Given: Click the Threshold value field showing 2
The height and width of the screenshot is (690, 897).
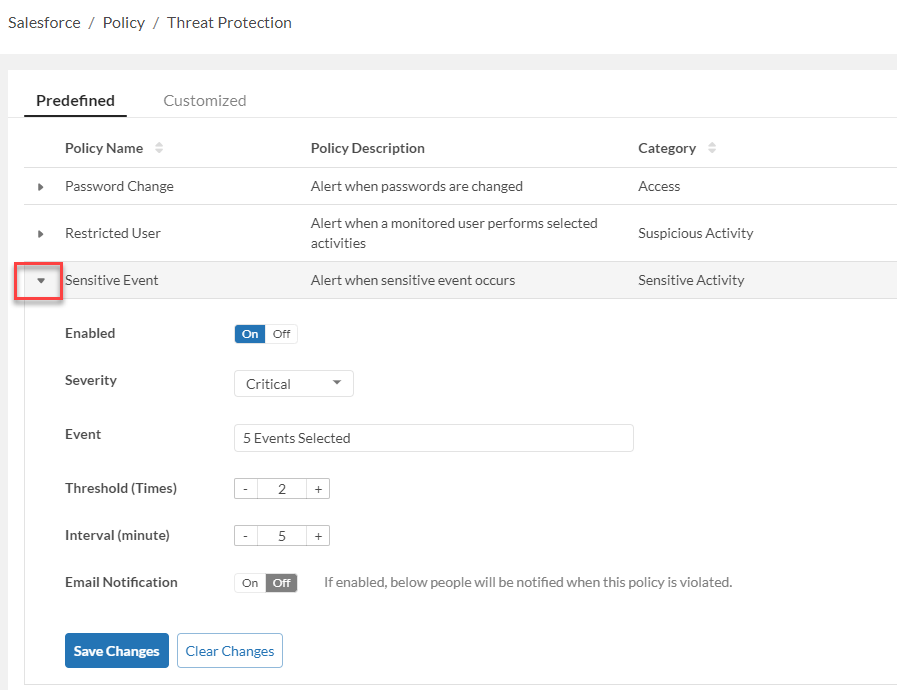Looking at the screenshot, I should 282,489.
